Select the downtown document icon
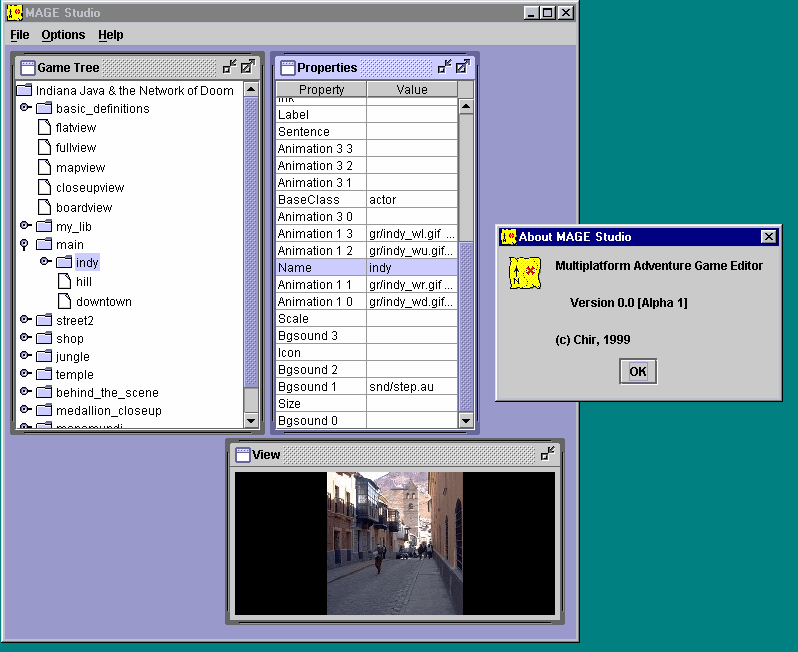Image resolution: width=798 pixels, height=652 pixels. coord(65,301)
